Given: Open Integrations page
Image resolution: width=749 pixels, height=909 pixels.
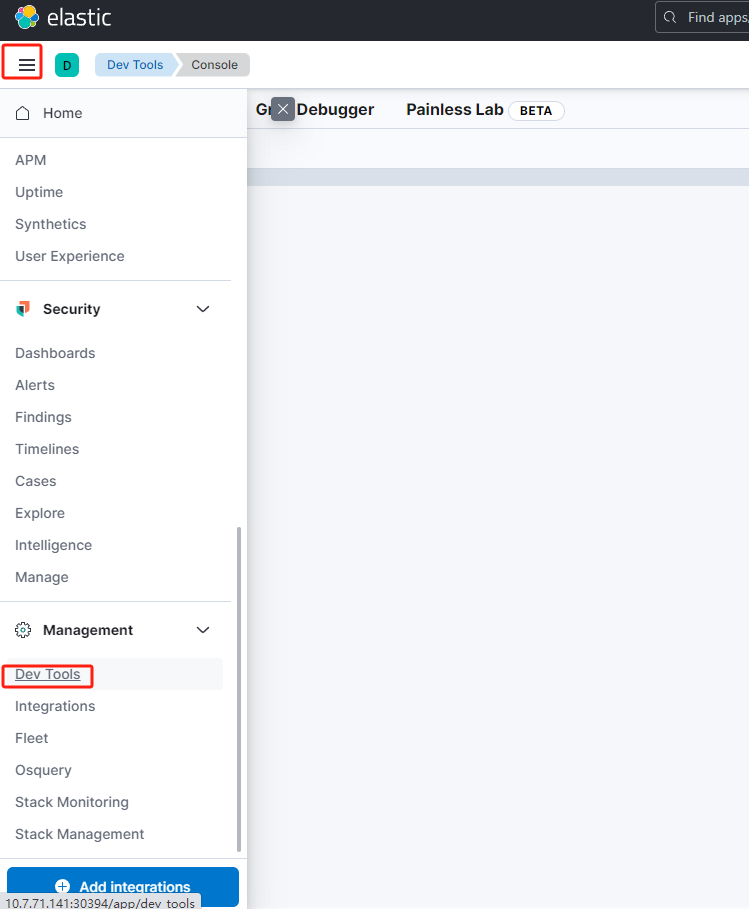Looking at the screenshot, I should coord(55,706).
